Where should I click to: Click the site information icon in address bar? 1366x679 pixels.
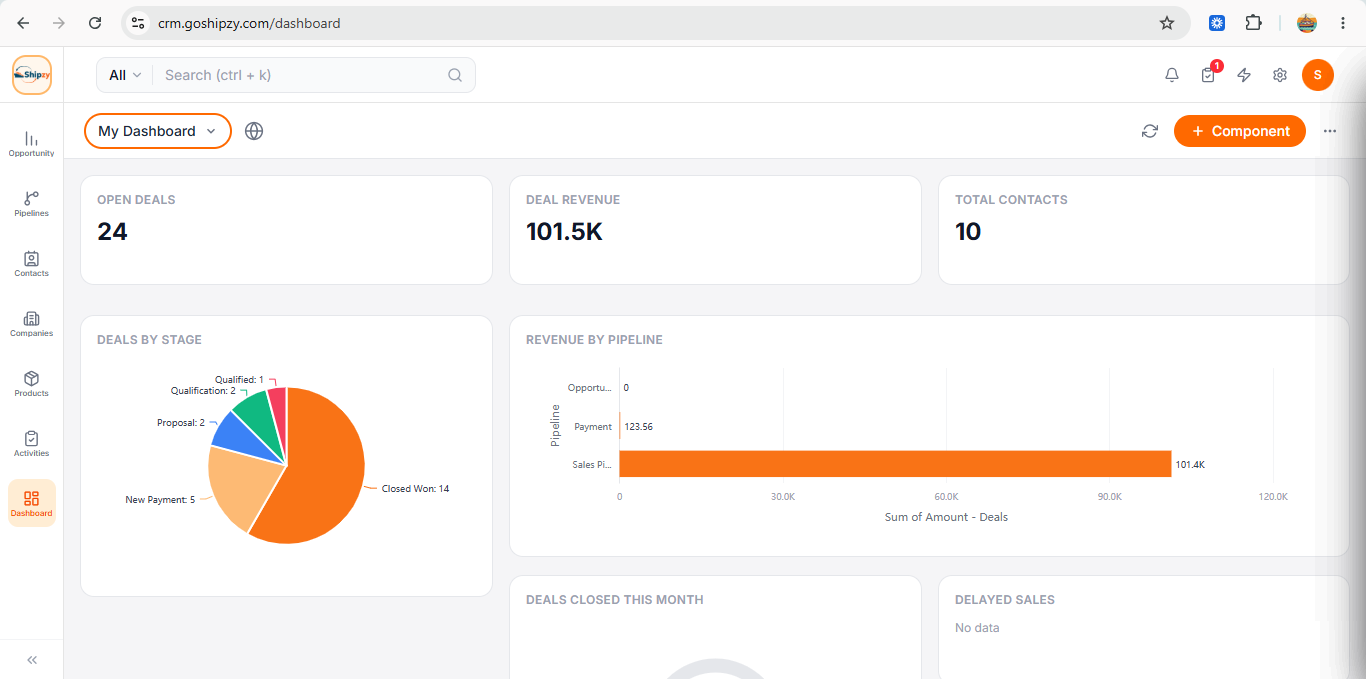pos(139,23)
